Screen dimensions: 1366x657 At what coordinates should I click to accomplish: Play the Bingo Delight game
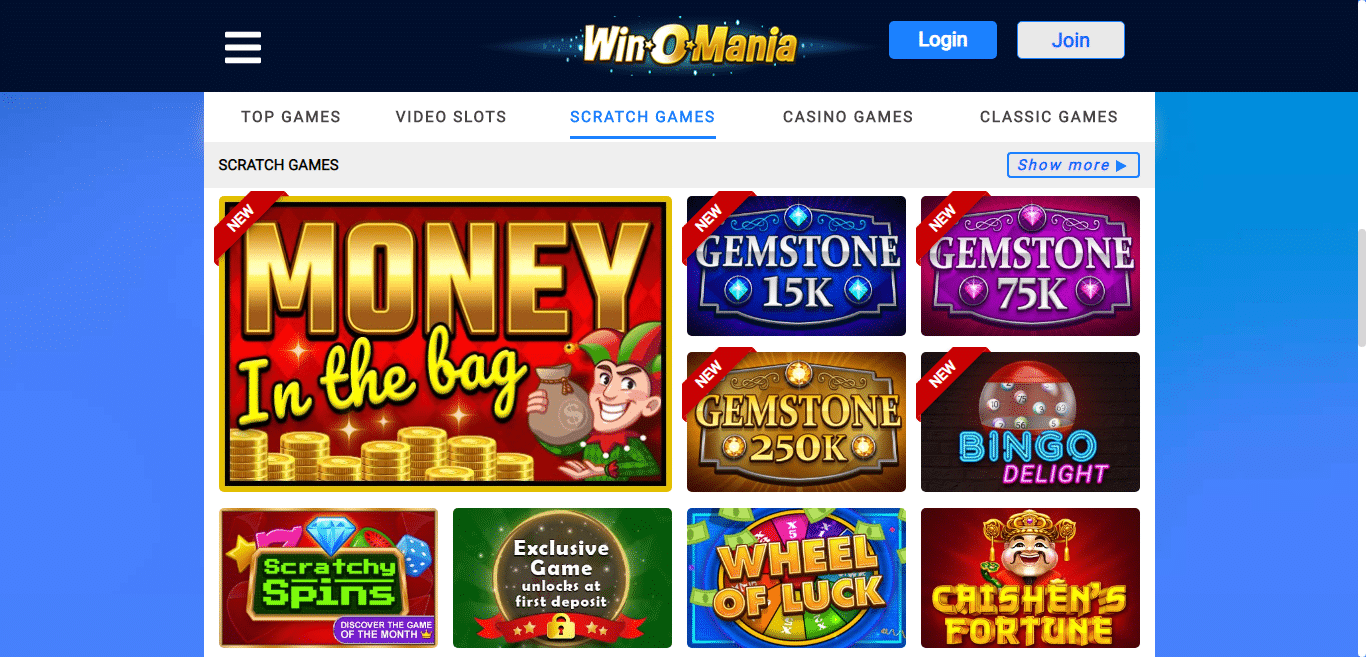click(x=1030, y=422)
